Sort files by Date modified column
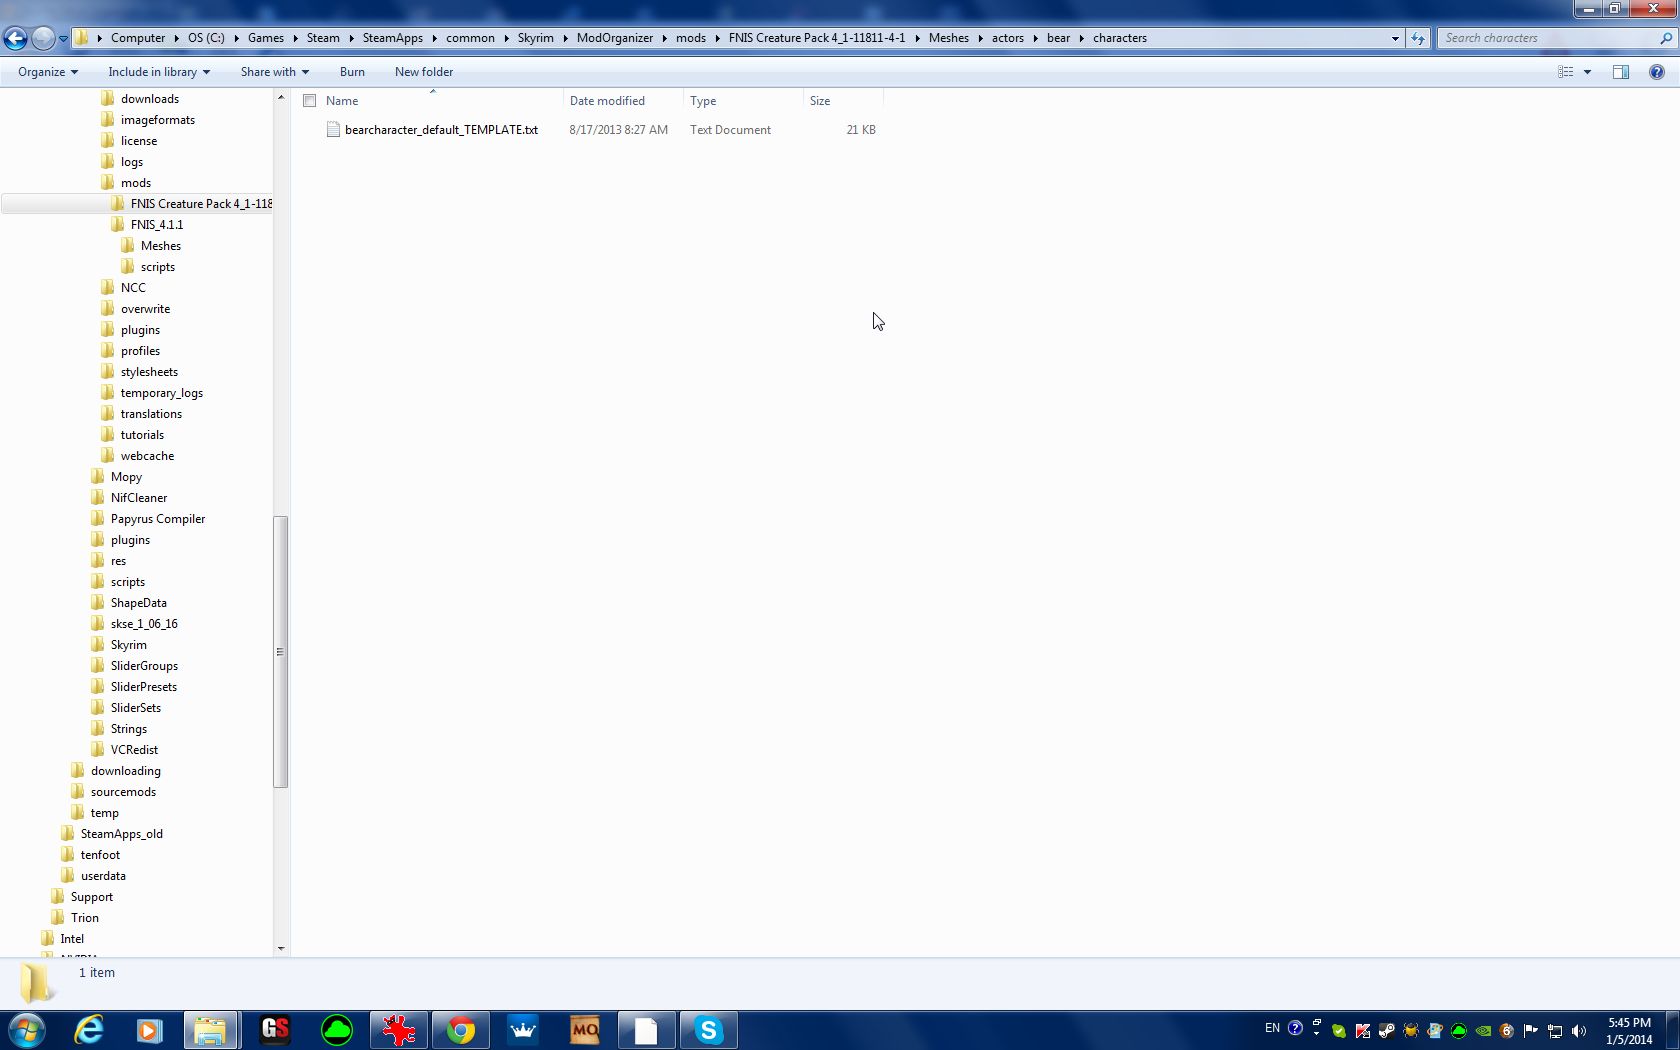 tap(607, 101)
